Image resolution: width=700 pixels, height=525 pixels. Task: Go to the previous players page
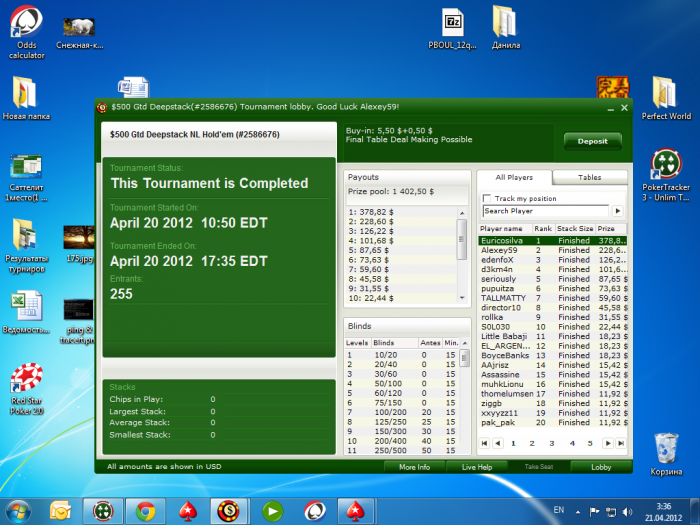[x=498, y=443]
